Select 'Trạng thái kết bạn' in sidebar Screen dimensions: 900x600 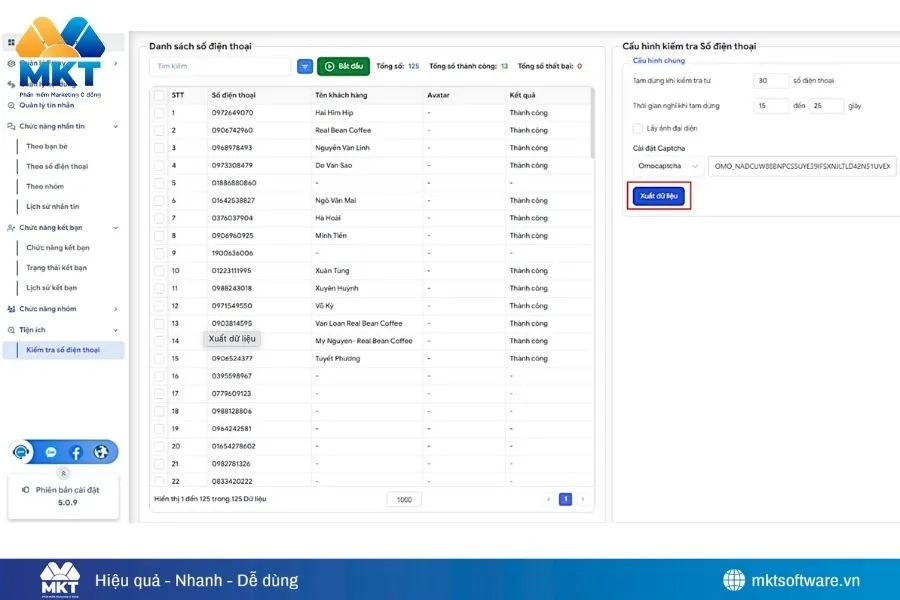click(x=56, y=268)
